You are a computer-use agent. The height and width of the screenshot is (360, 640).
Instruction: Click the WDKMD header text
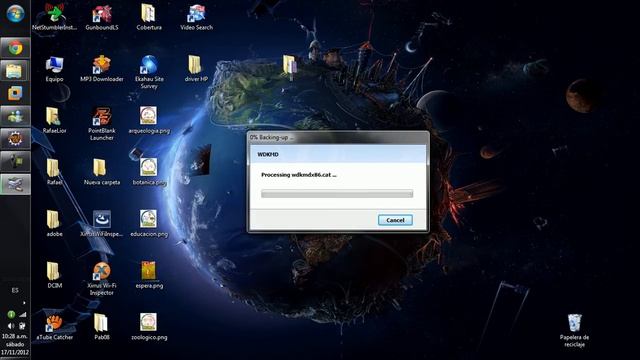(x=268, y=154)
